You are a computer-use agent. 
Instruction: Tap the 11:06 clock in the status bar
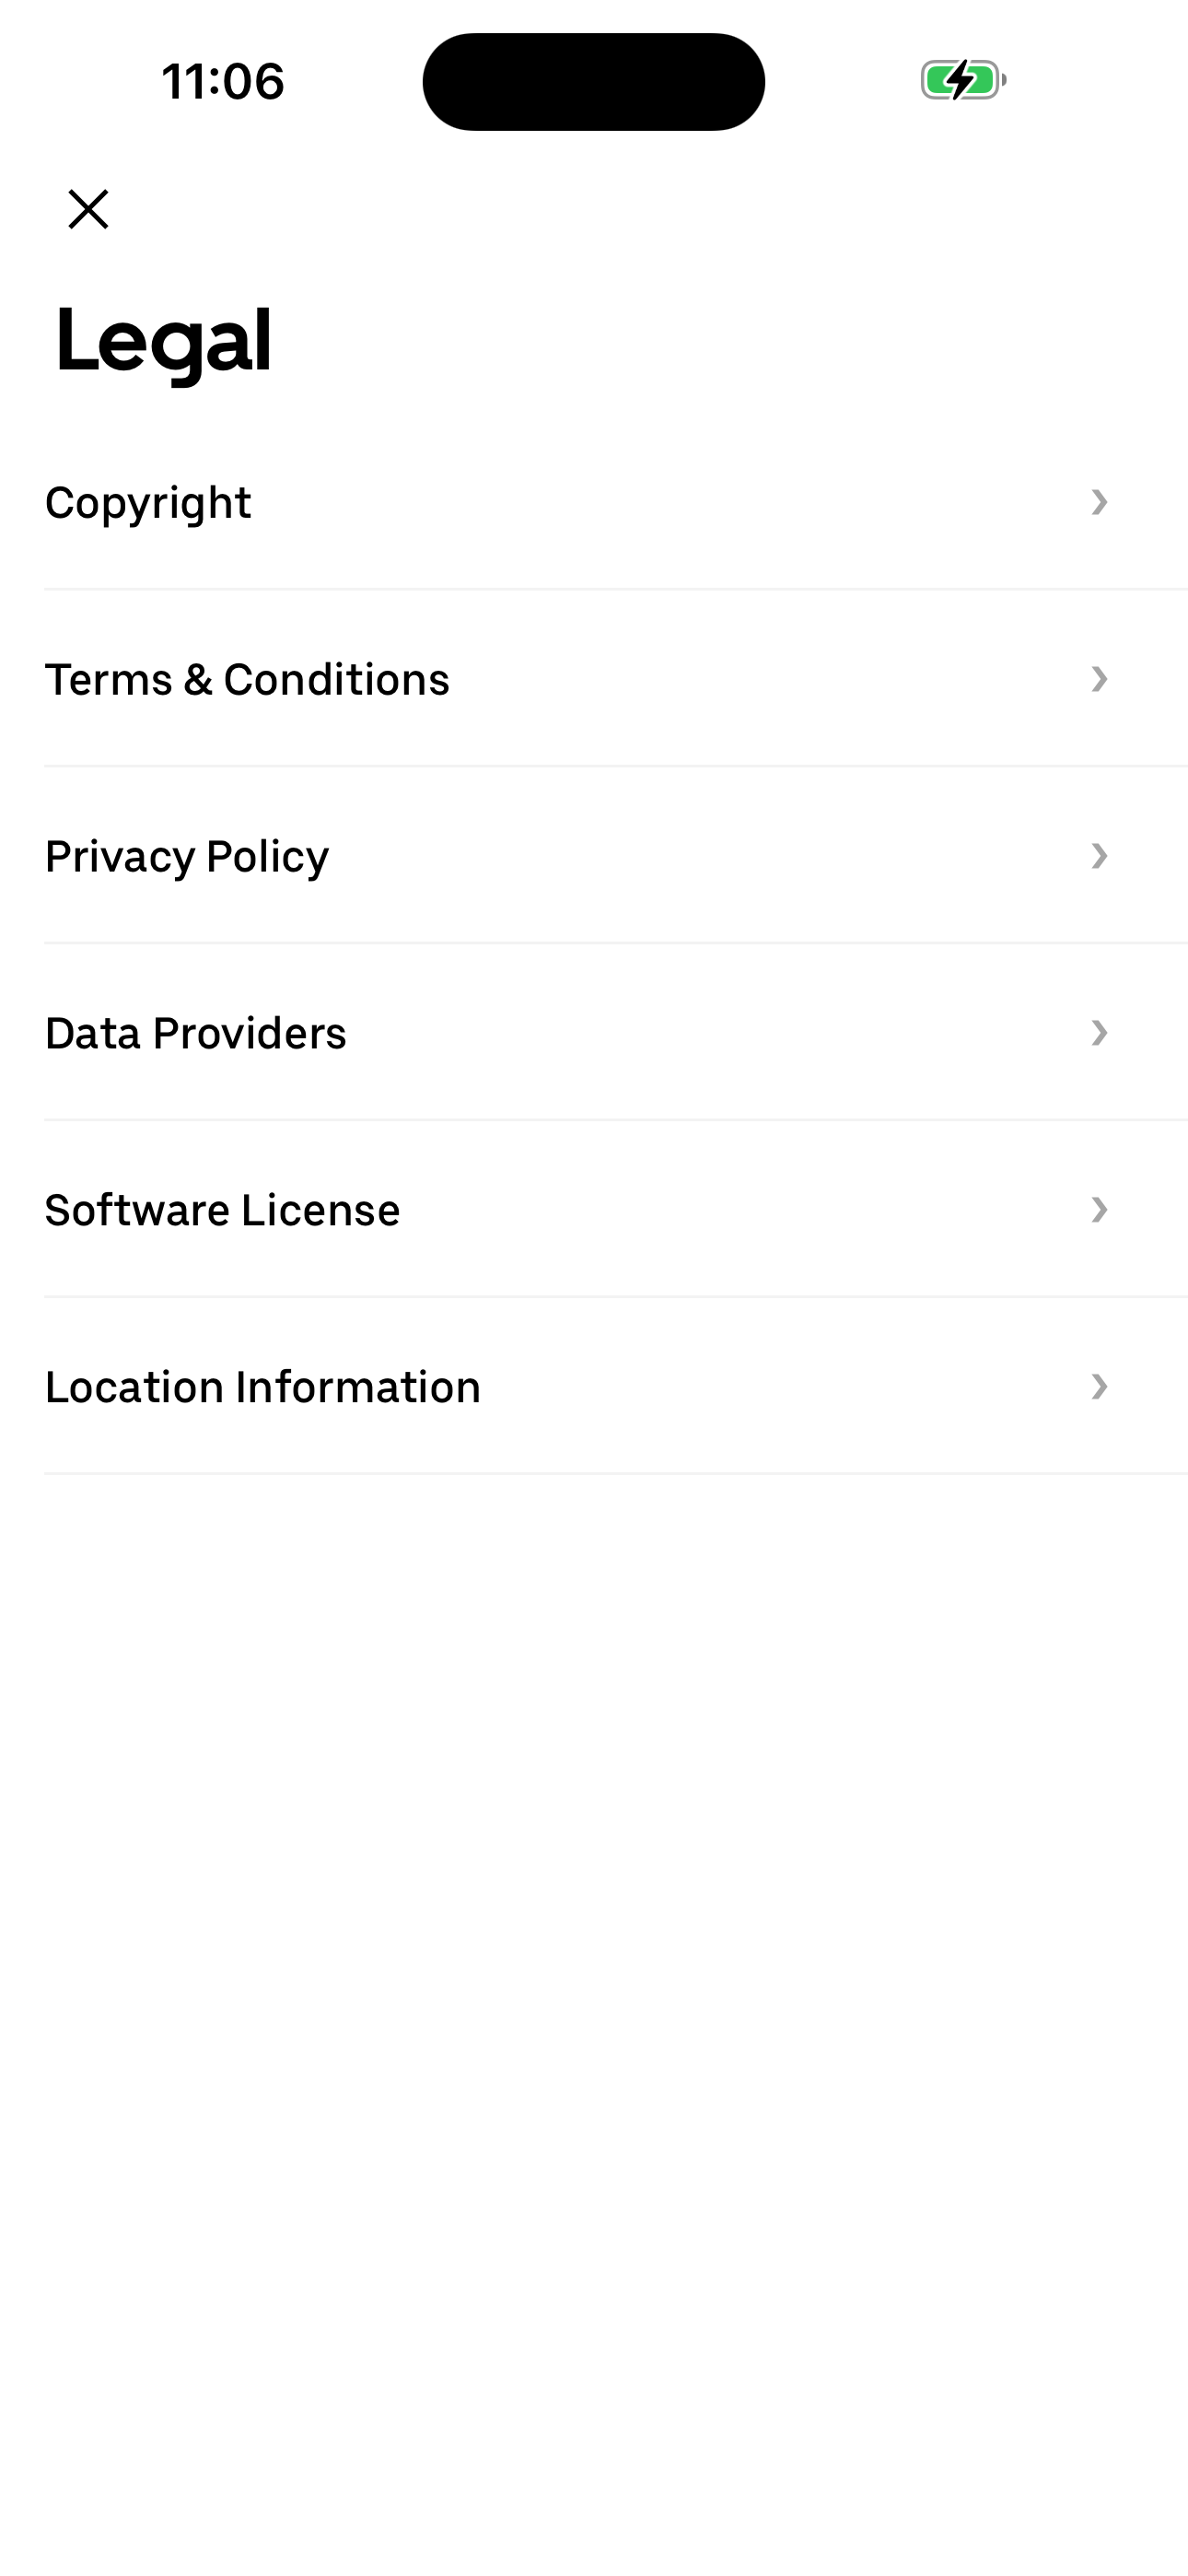tap(223, 81)
